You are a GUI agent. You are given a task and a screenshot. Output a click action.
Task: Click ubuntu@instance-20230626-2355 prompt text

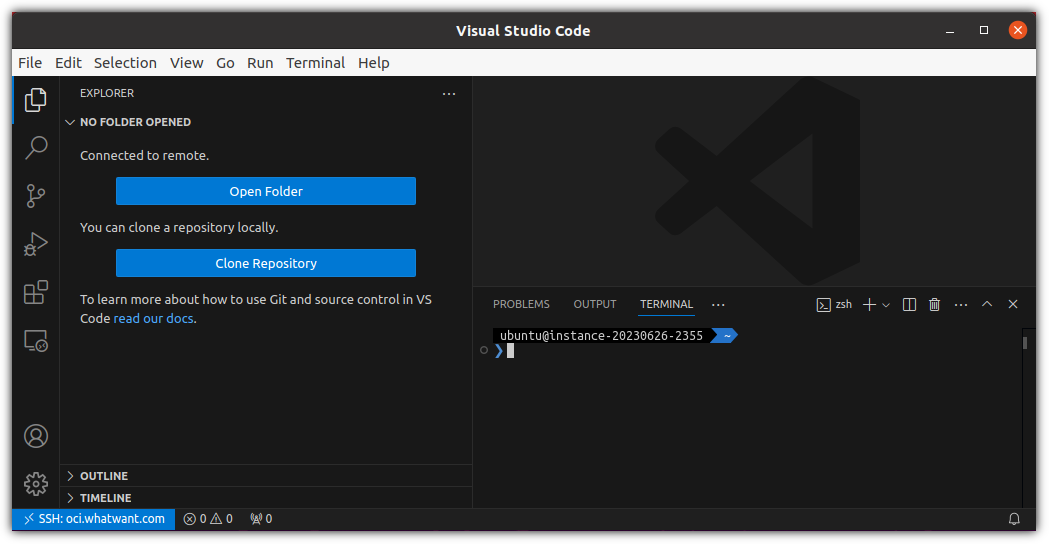coord(601,336)
